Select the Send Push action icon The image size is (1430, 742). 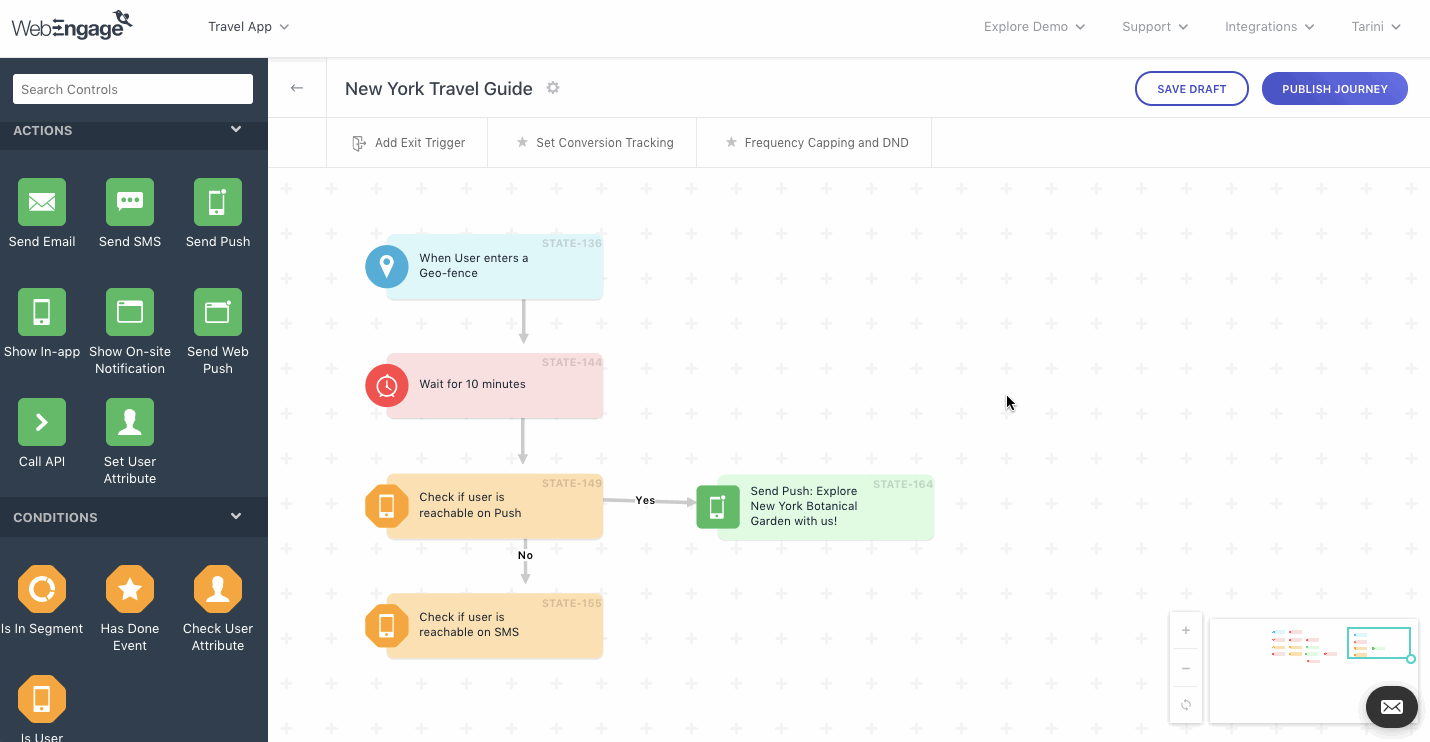[x=217, y=202]
